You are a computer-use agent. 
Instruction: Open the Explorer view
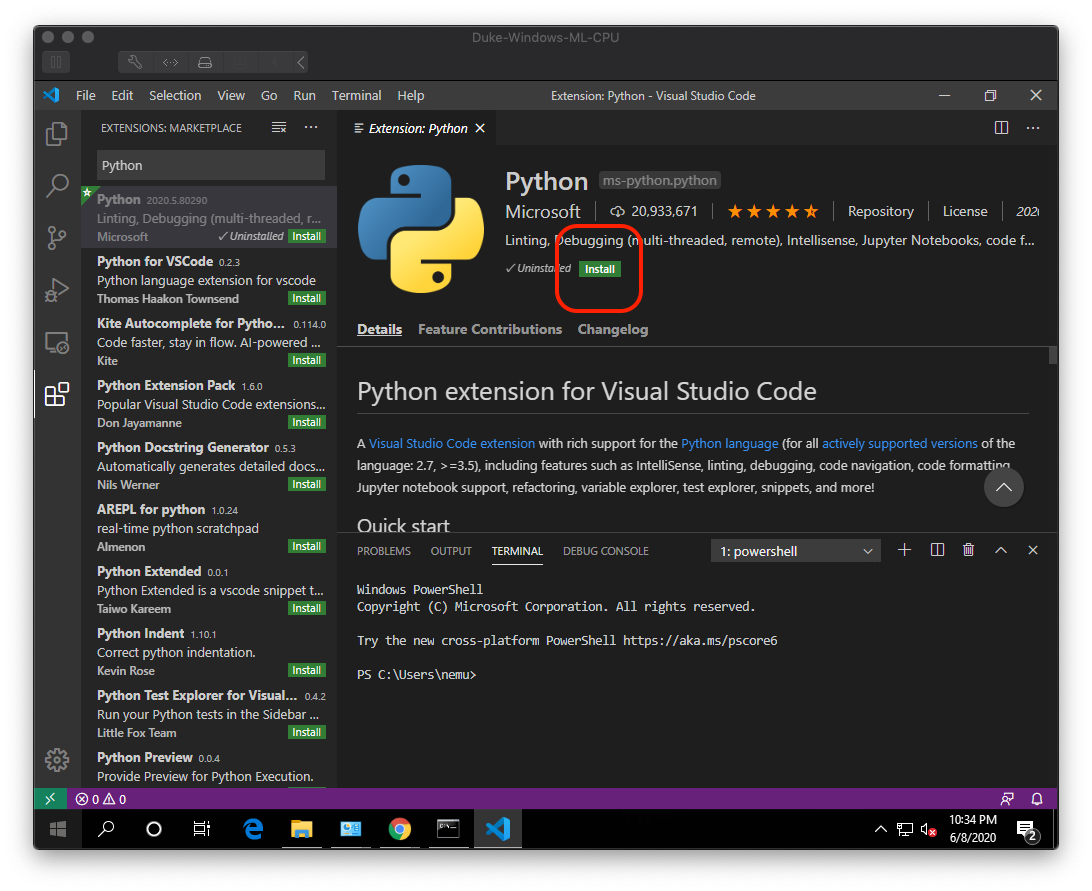coord(56,133)
